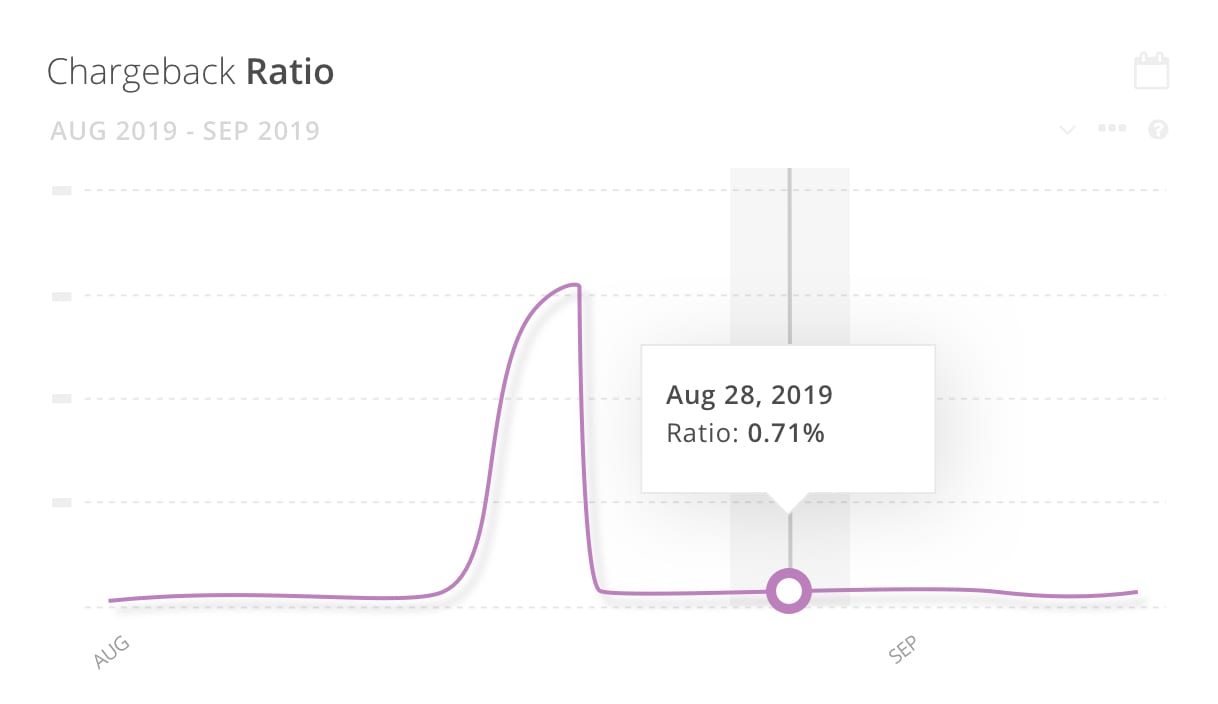Click the SEP x-axis label

(x=902, y=650)
